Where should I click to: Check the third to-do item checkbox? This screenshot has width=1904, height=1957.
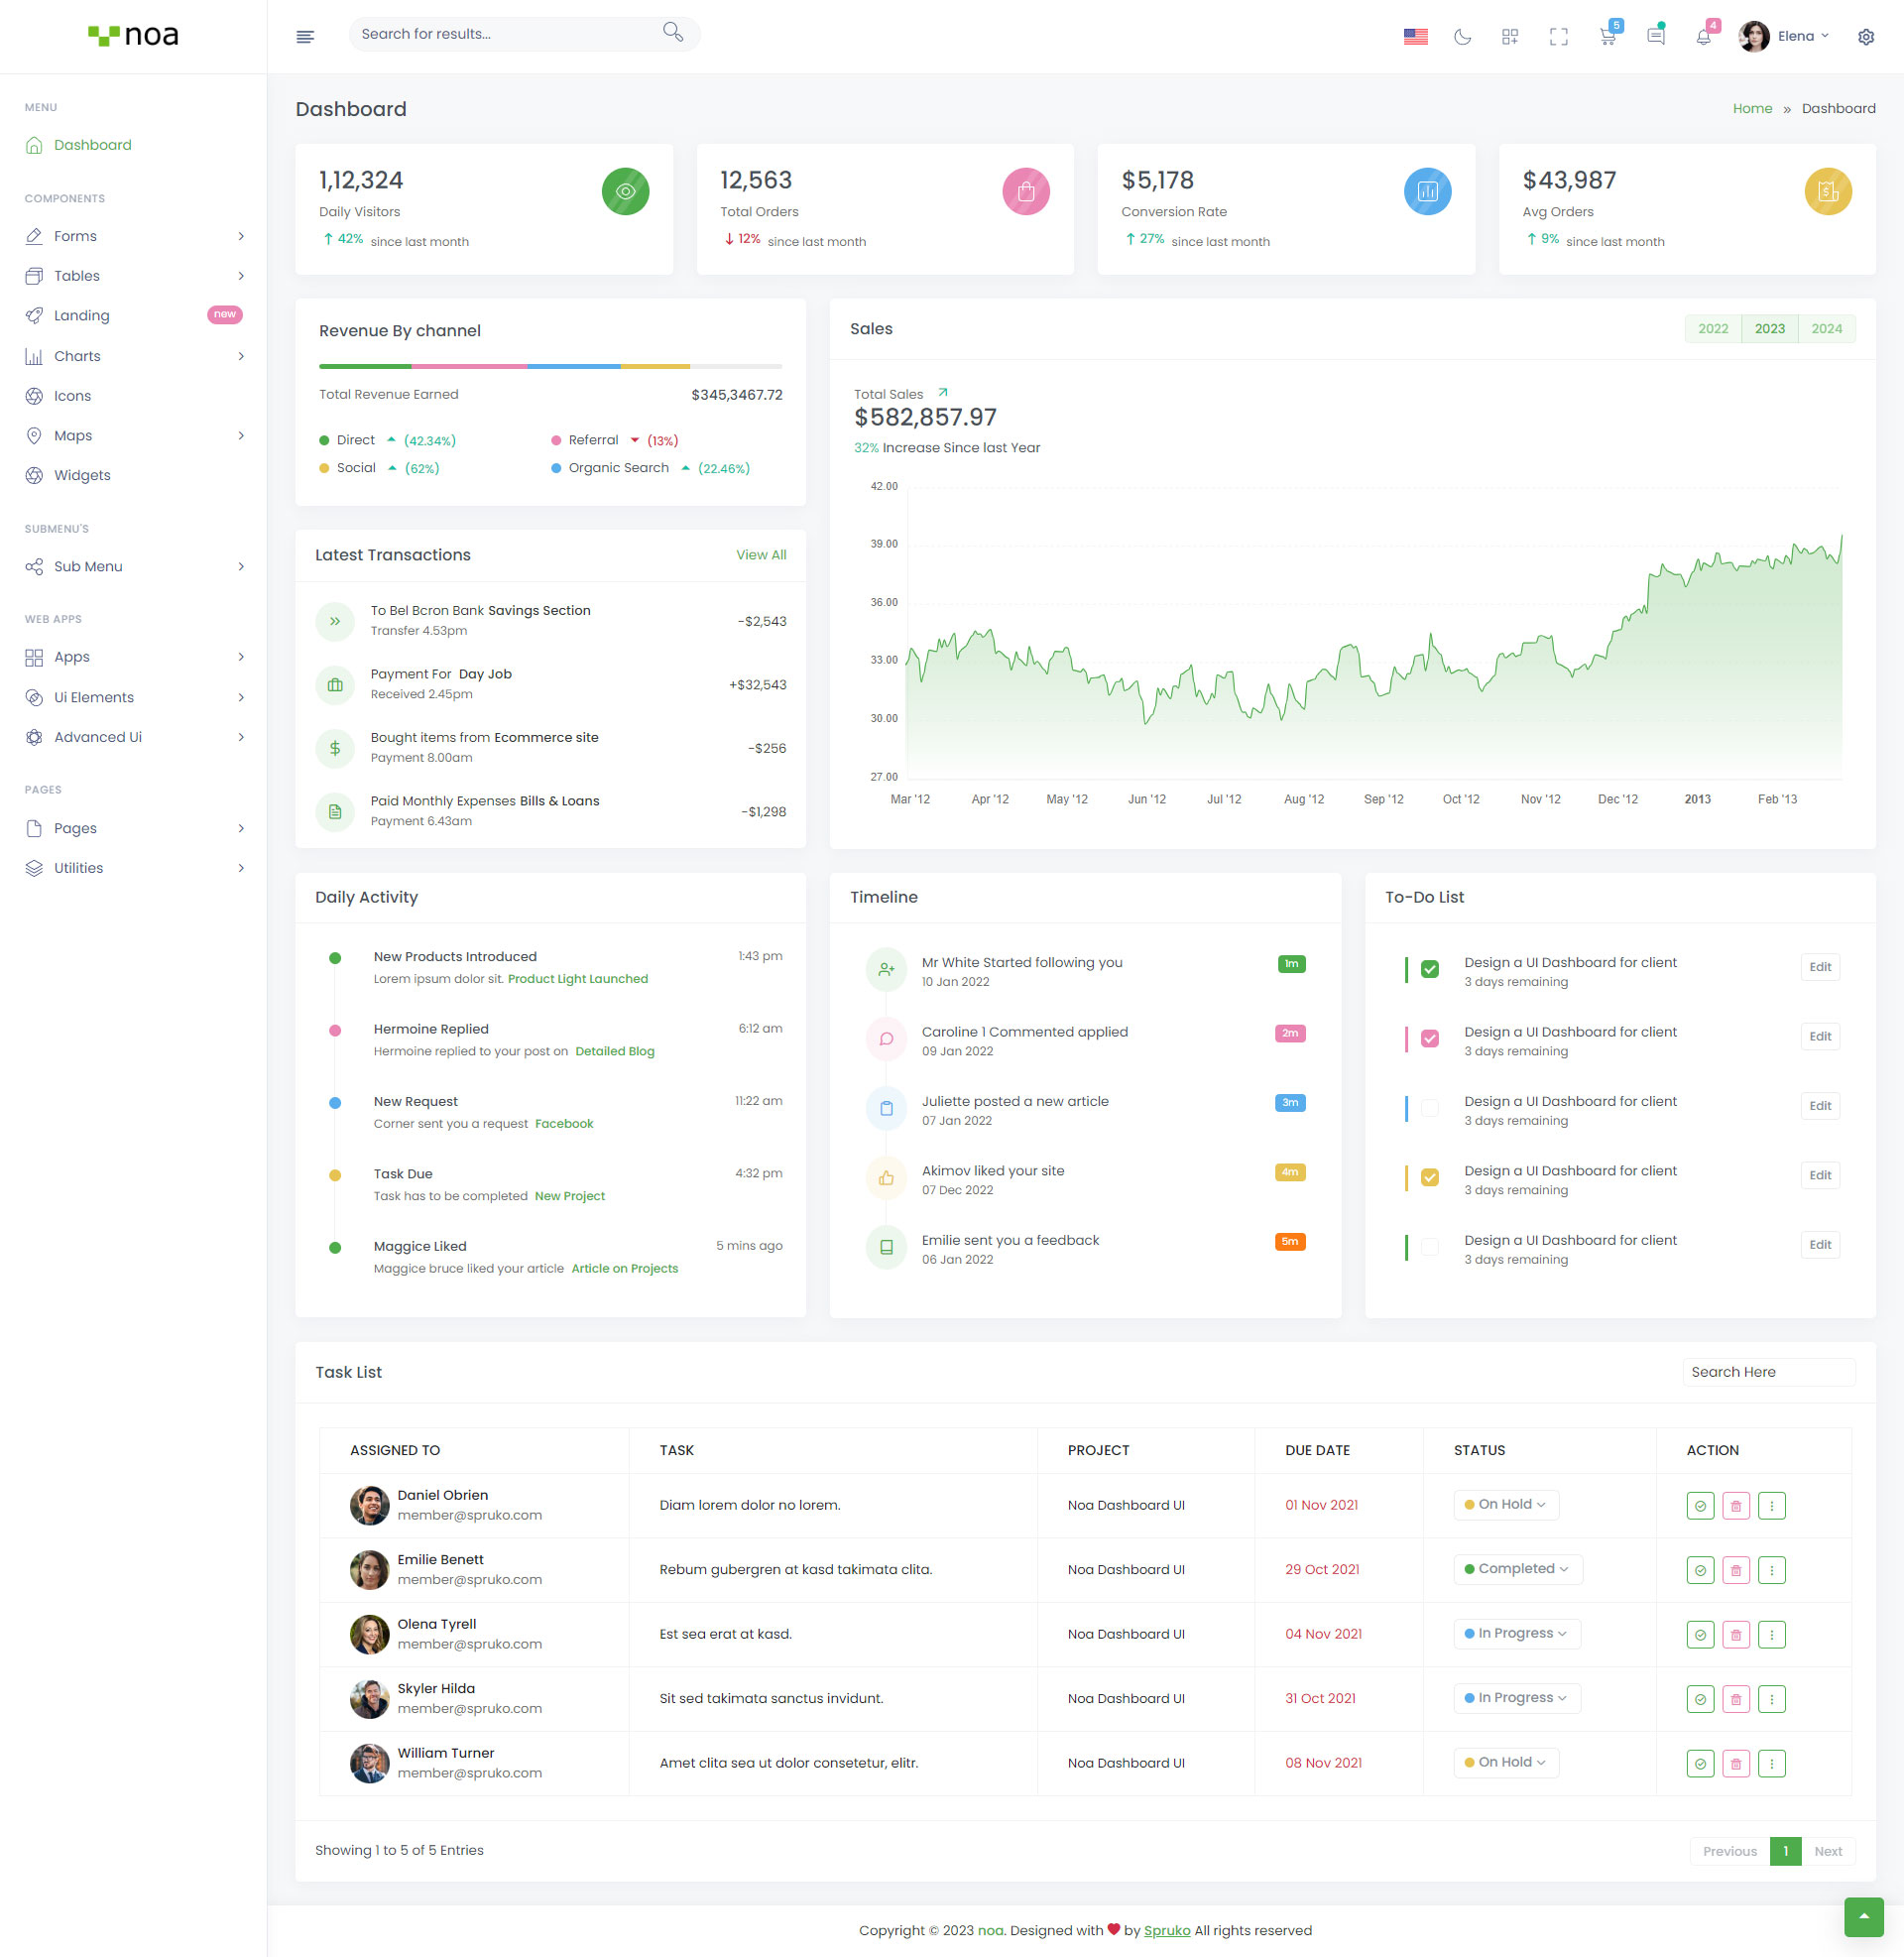(x=1430, y=1107)
